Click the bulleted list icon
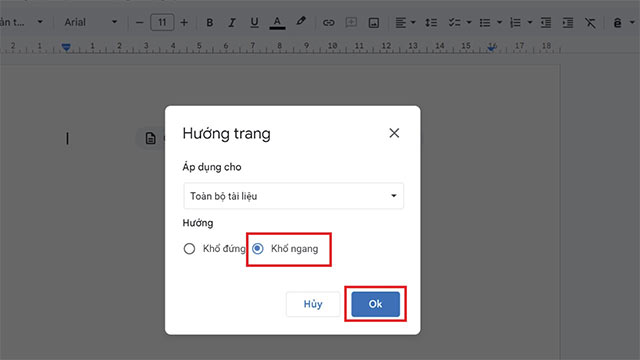 (x=484, y=23)
